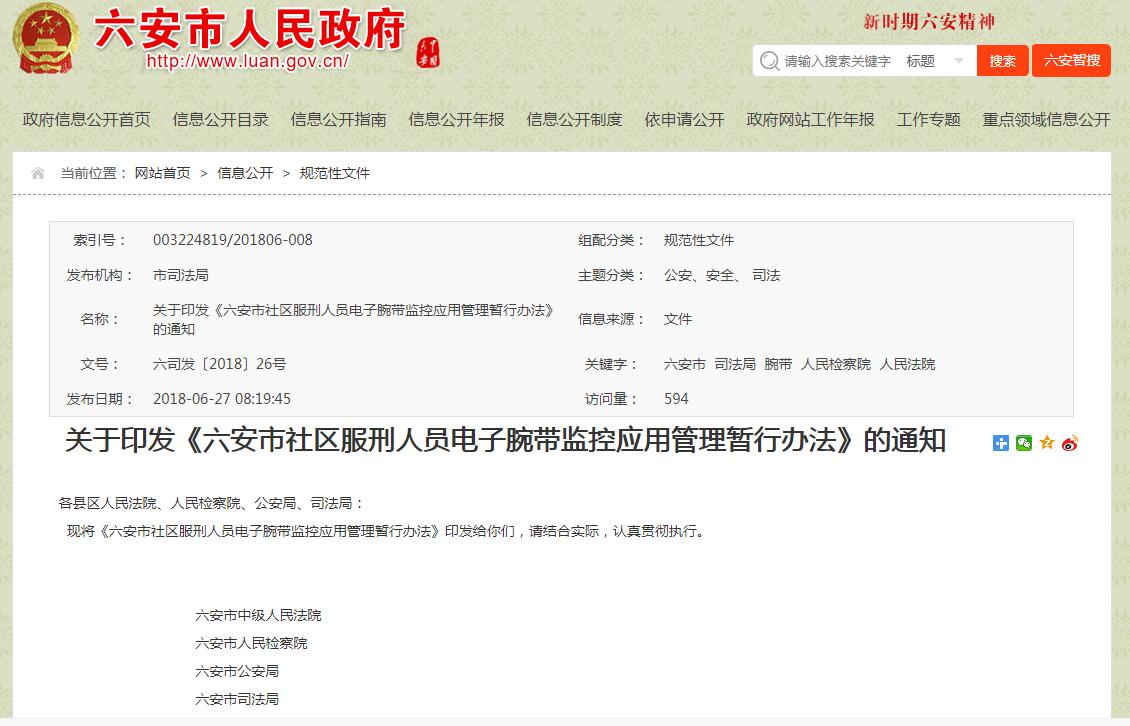Go to 网站首页 breadcrumb link
Screen dimensions: 1130x726
point(163,173)
